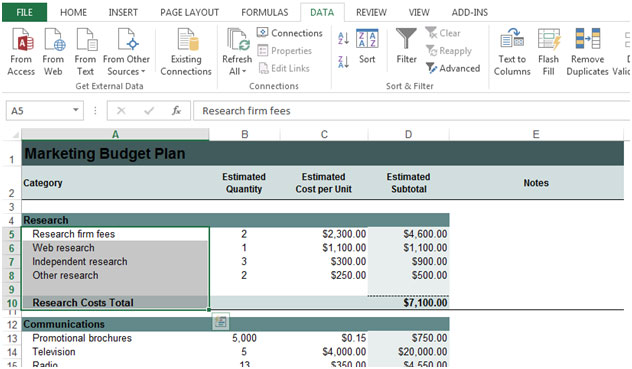Select row 12 header
Viewport: 632px width, 369px height.
[x=12, y=325]
